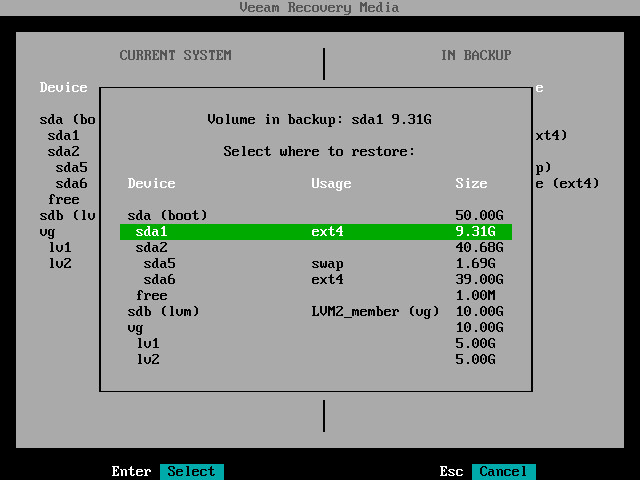Click the CURRENT SYSTEM heading
This screenshot has width=640, height=480.
tap(176, 55)
